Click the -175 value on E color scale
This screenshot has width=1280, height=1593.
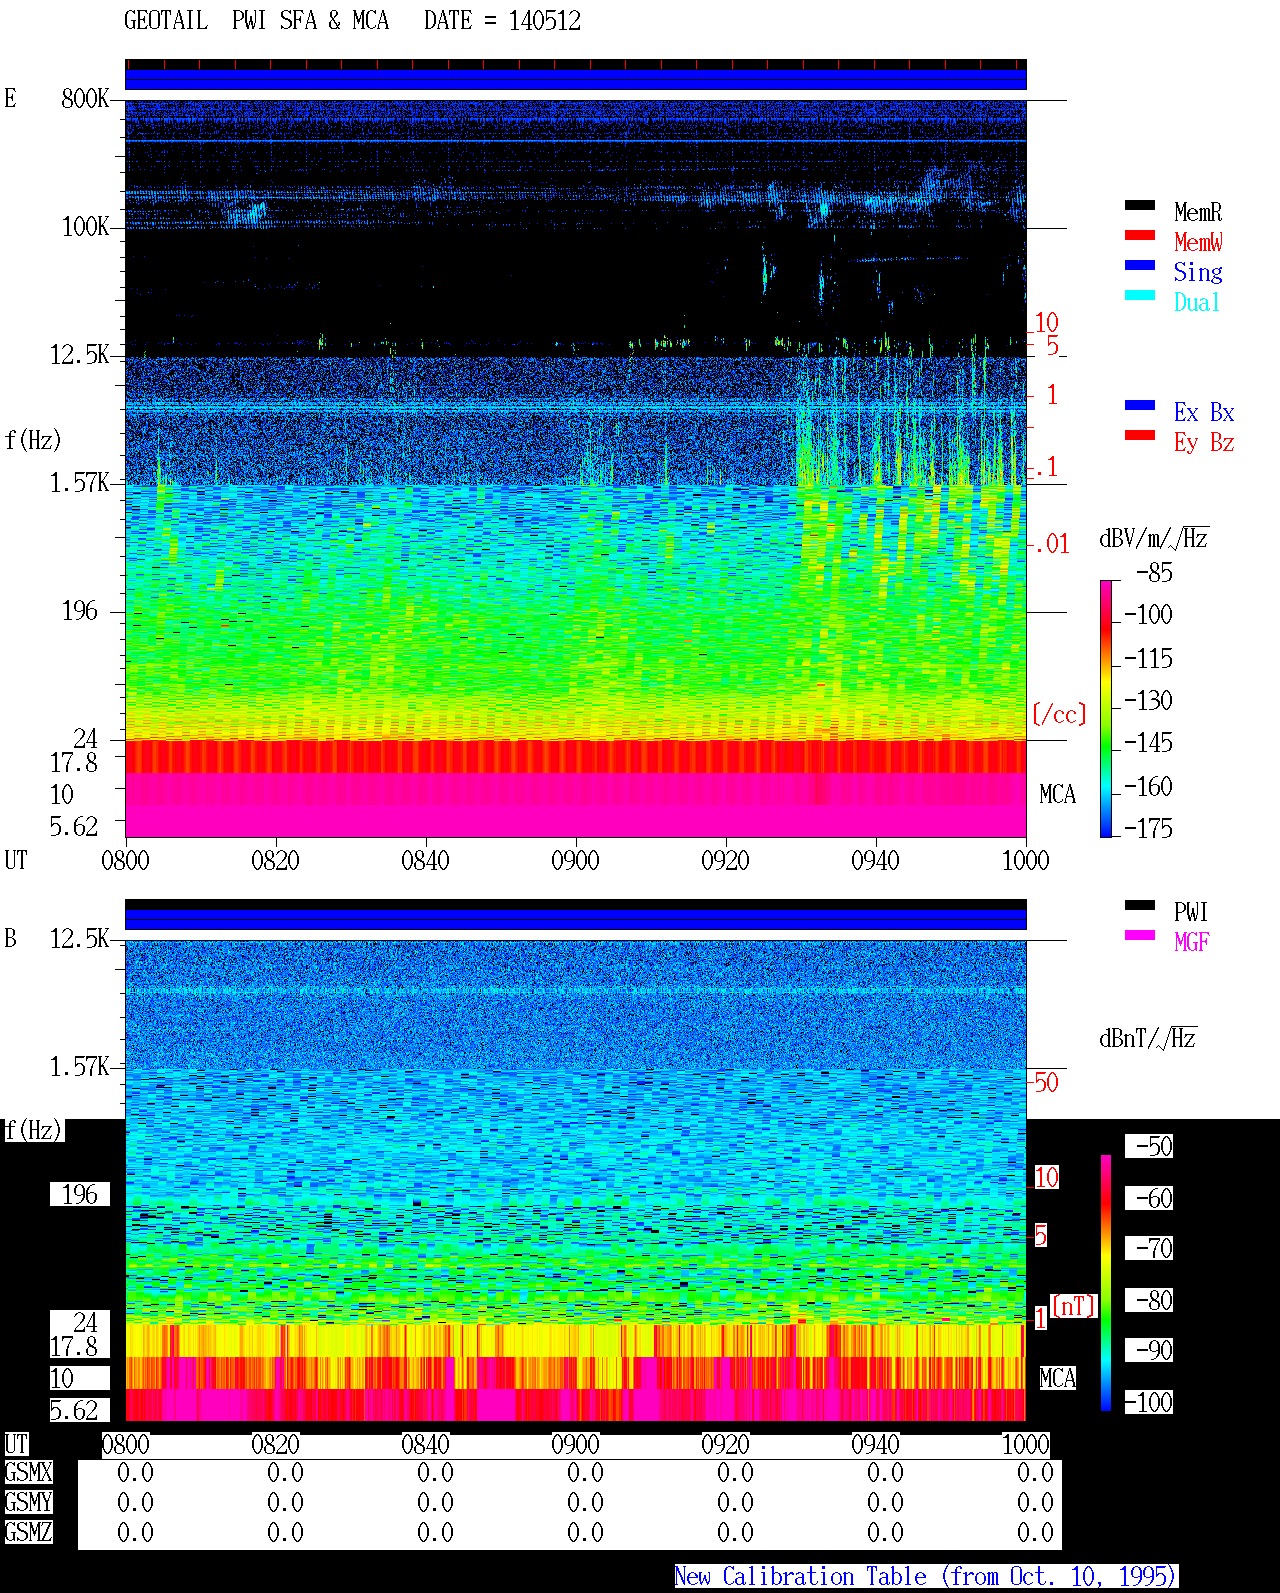click(1148, 828)
